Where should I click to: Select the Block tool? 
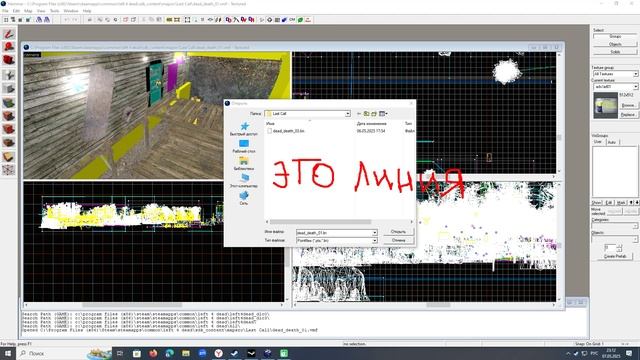(x=9, y=89)
